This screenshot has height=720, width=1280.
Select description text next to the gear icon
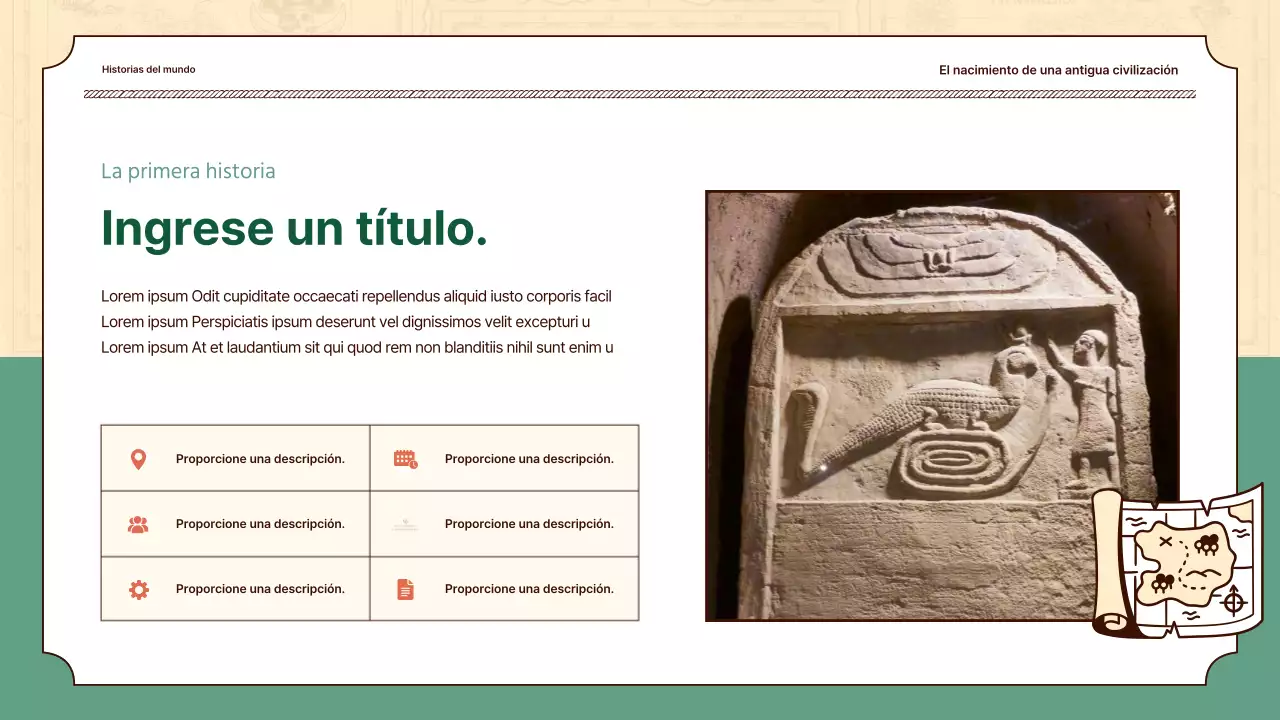pyautogui.click(x=261, y=589)
